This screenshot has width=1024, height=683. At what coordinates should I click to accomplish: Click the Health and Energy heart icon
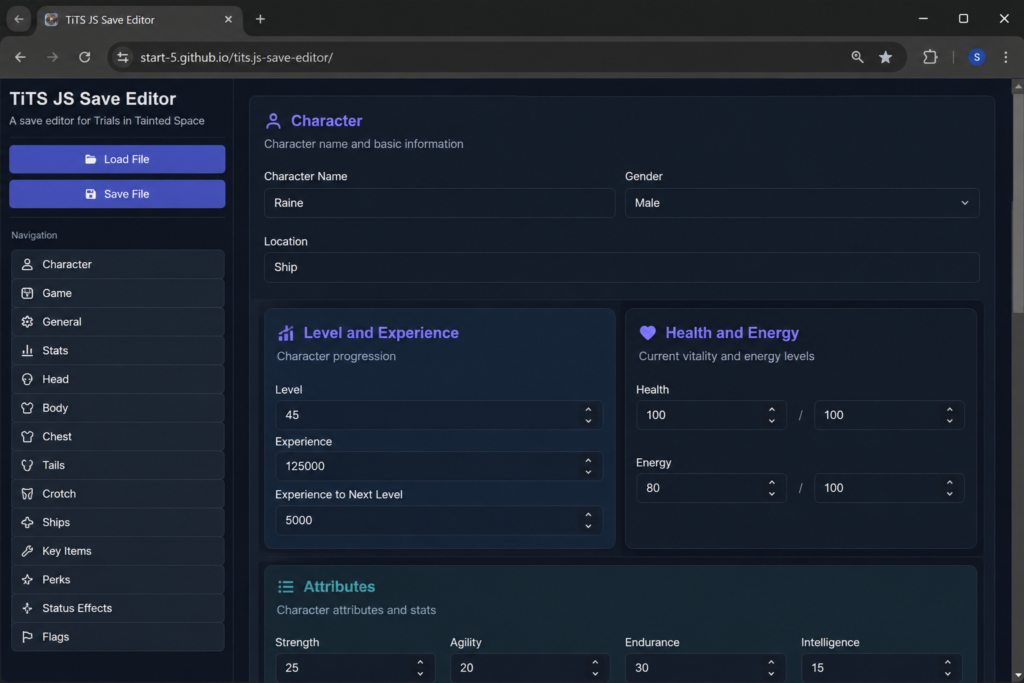(x=647, y=333)
